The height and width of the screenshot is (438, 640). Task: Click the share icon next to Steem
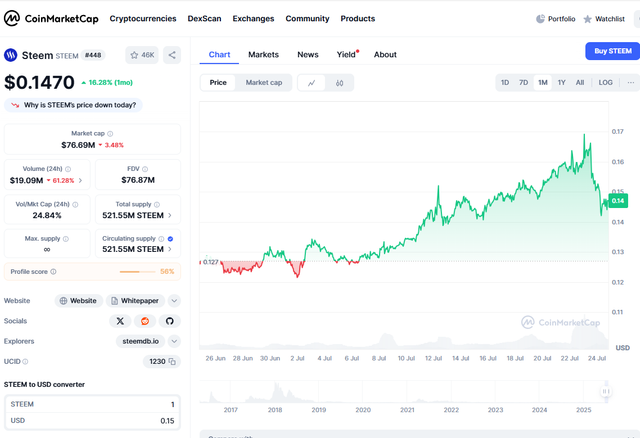point(172,55)
